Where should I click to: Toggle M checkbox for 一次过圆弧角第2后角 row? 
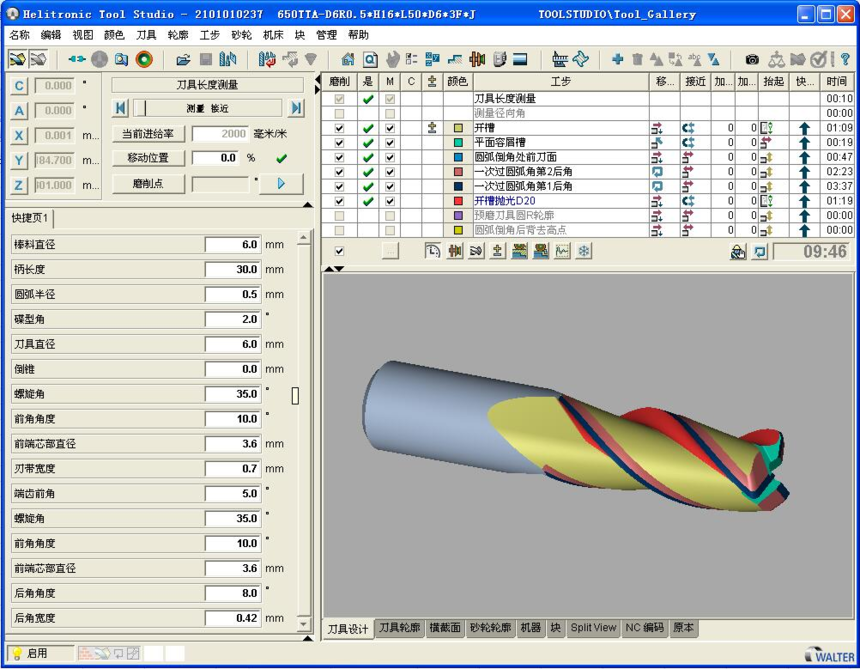point(390,172)
